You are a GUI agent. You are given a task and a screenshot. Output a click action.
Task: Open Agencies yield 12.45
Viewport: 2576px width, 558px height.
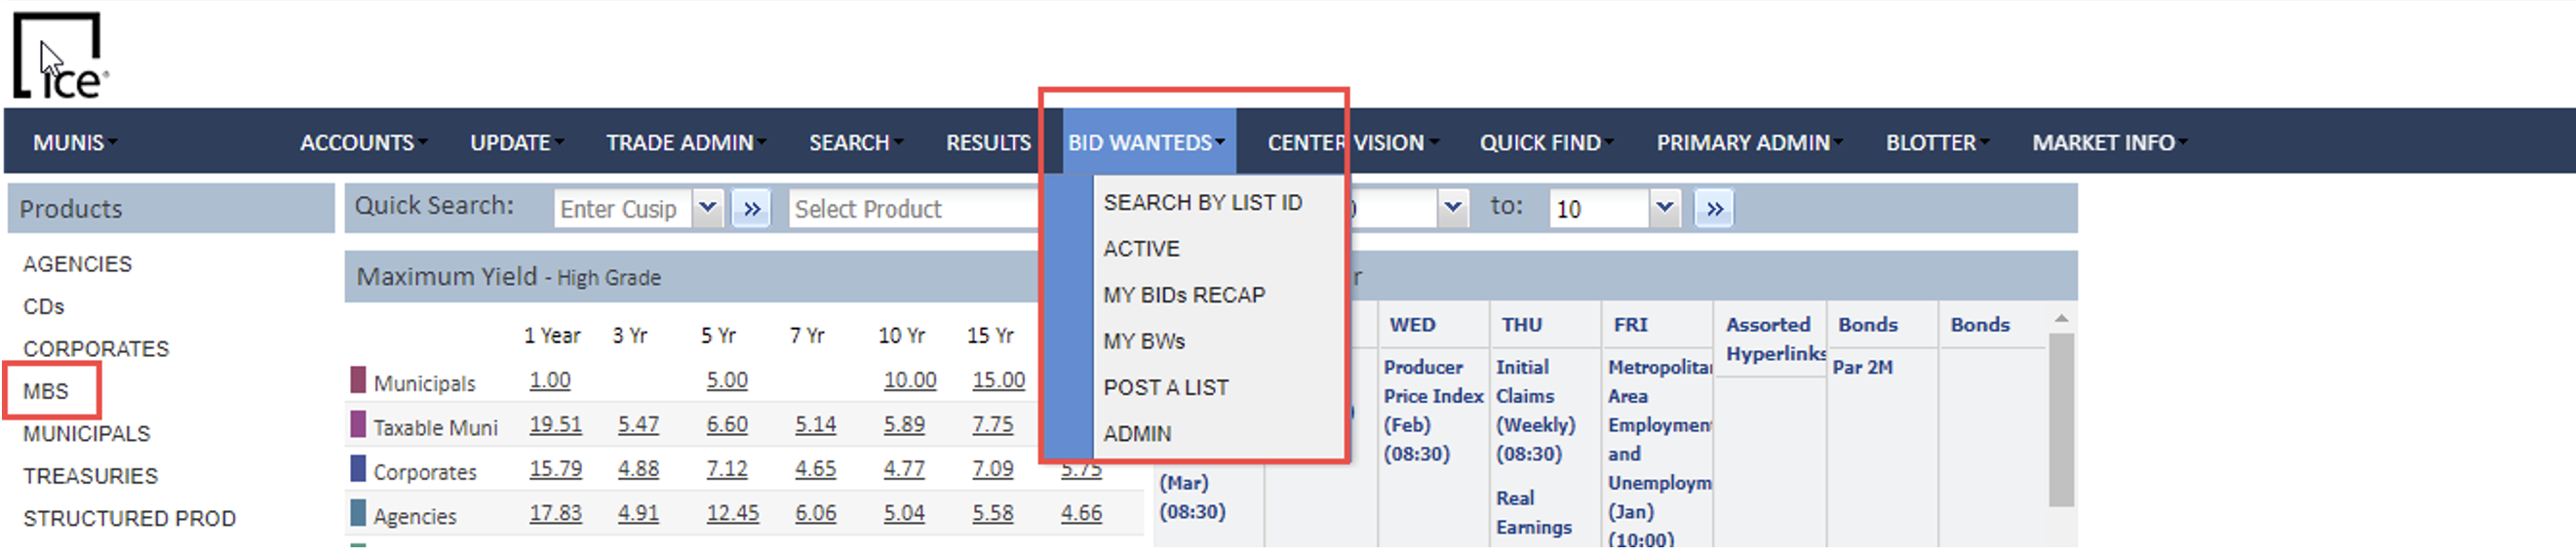pyautogui.click(x=733, y=514)
